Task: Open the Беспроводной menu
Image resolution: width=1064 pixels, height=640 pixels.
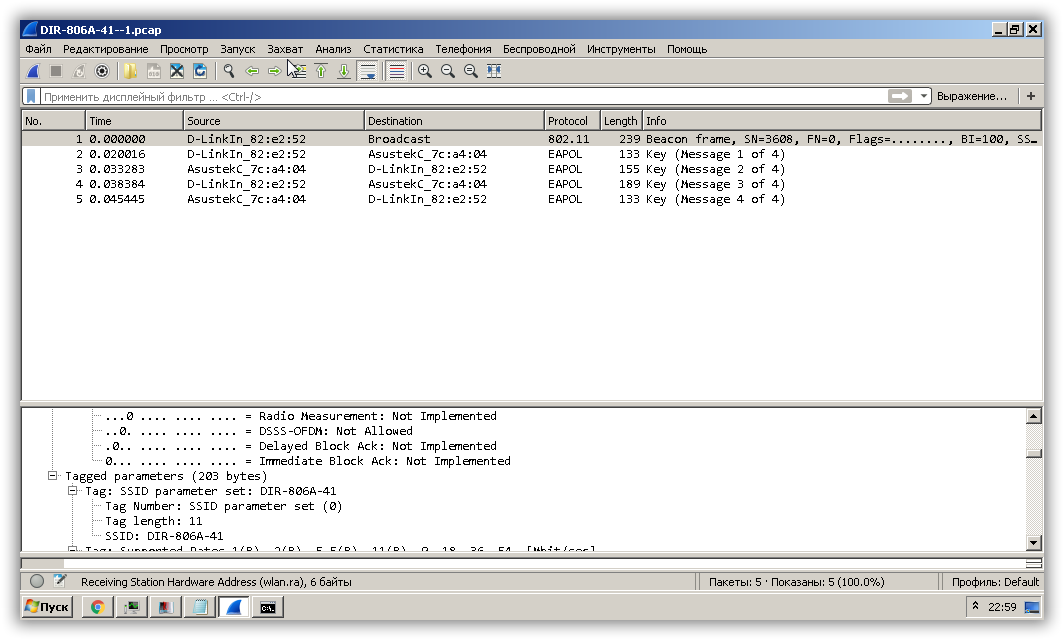Action: pos(539,49)
